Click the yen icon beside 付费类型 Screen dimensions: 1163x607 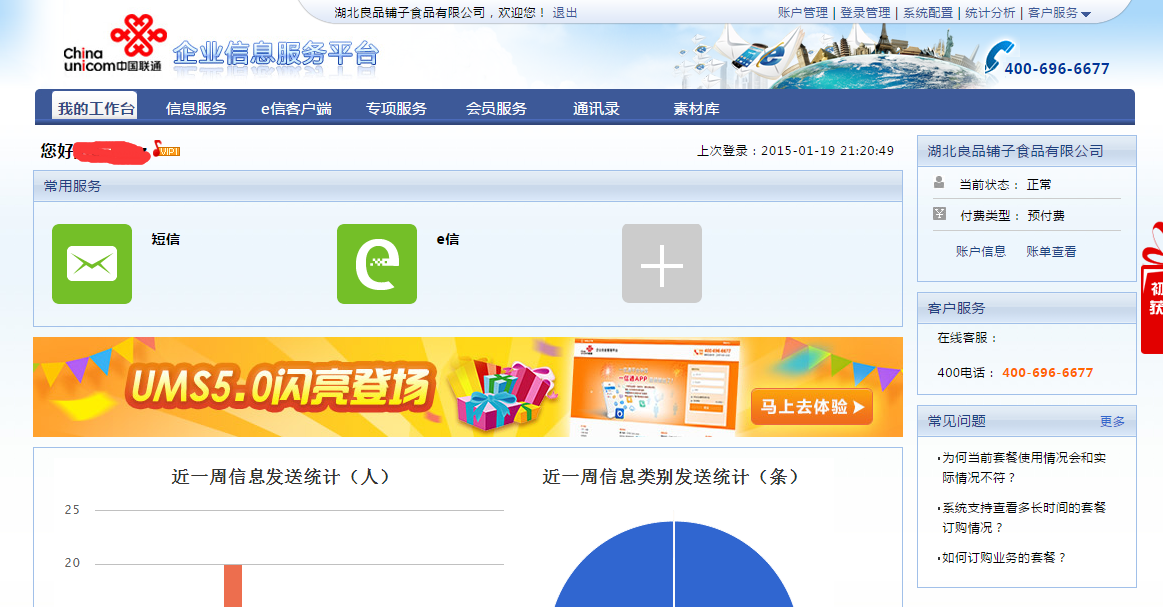click(939, 214)
